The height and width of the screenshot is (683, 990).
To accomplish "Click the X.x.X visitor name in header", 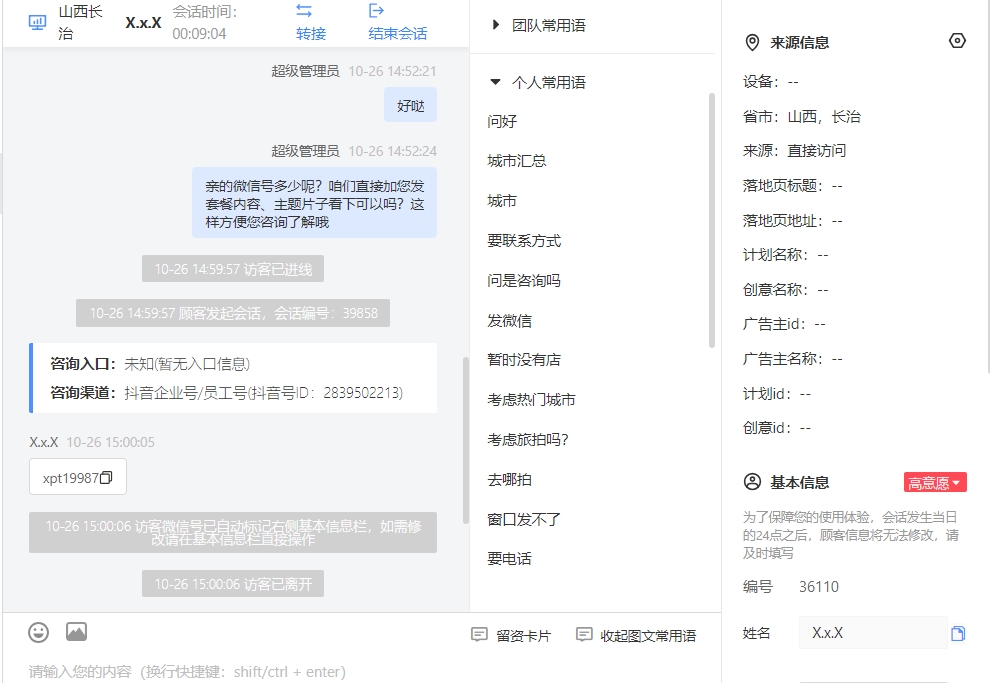I will (143, 23).
